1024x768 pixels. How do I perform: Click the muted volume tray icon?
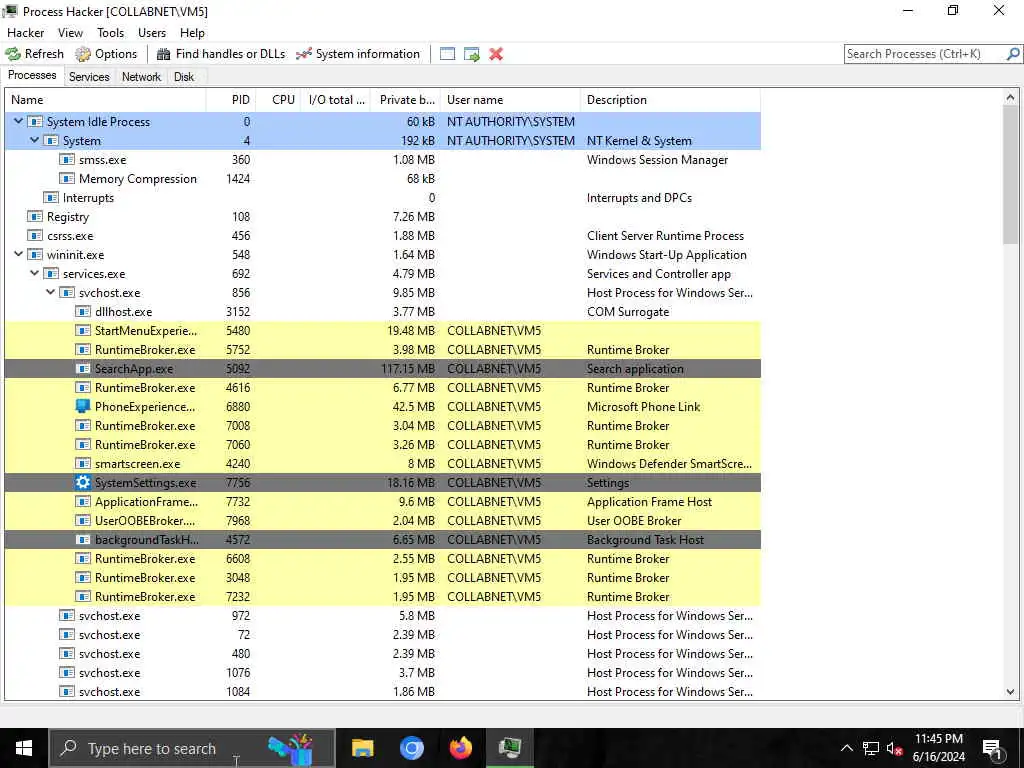pos(894,748)
